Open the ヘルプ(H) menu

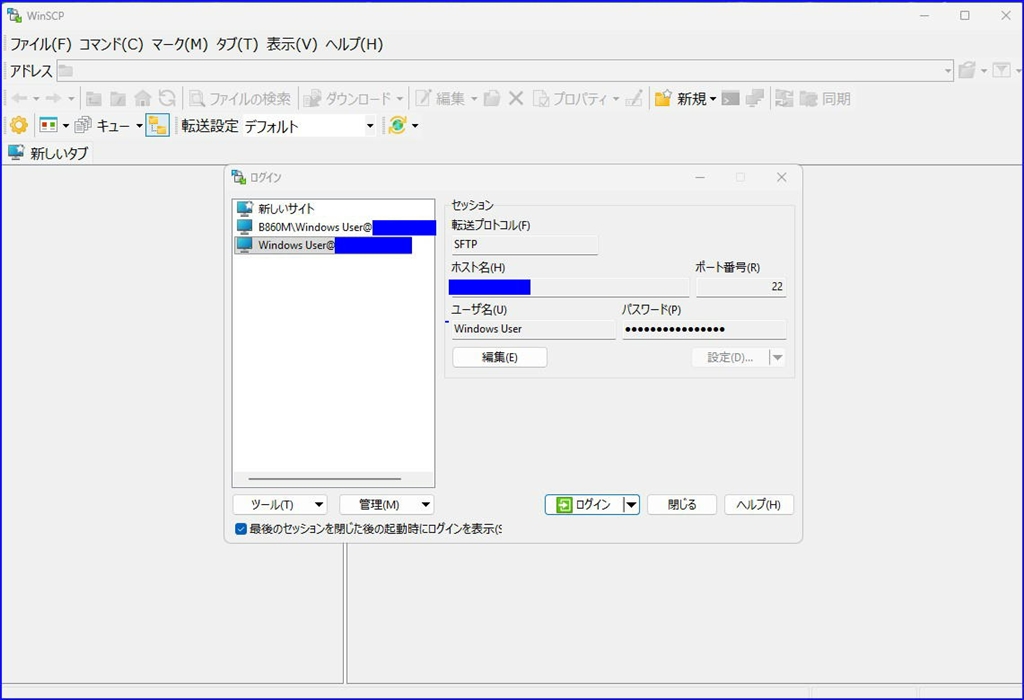(354, 44)
